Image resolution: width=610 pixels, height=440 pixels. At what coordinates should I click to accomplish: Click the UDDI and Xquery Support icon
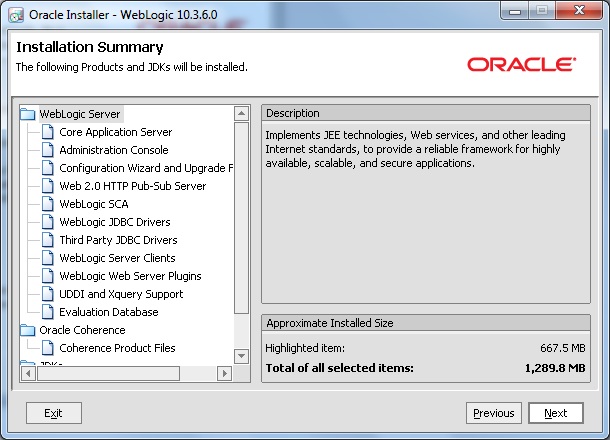pyautogui.click(x=47, y=294)
